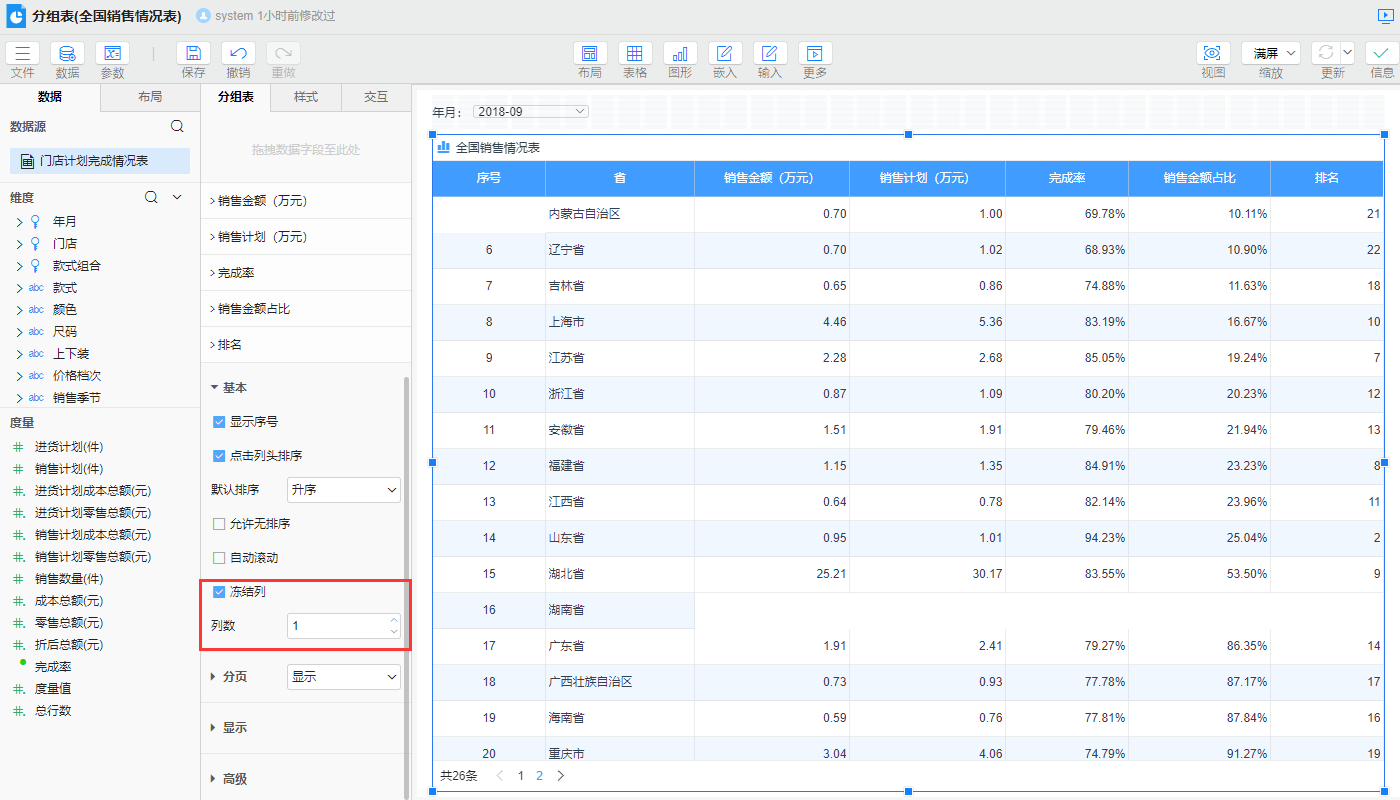Screen dimensions: 1400x800
Task: Search data source with magnifier icon
Action: 177,126
